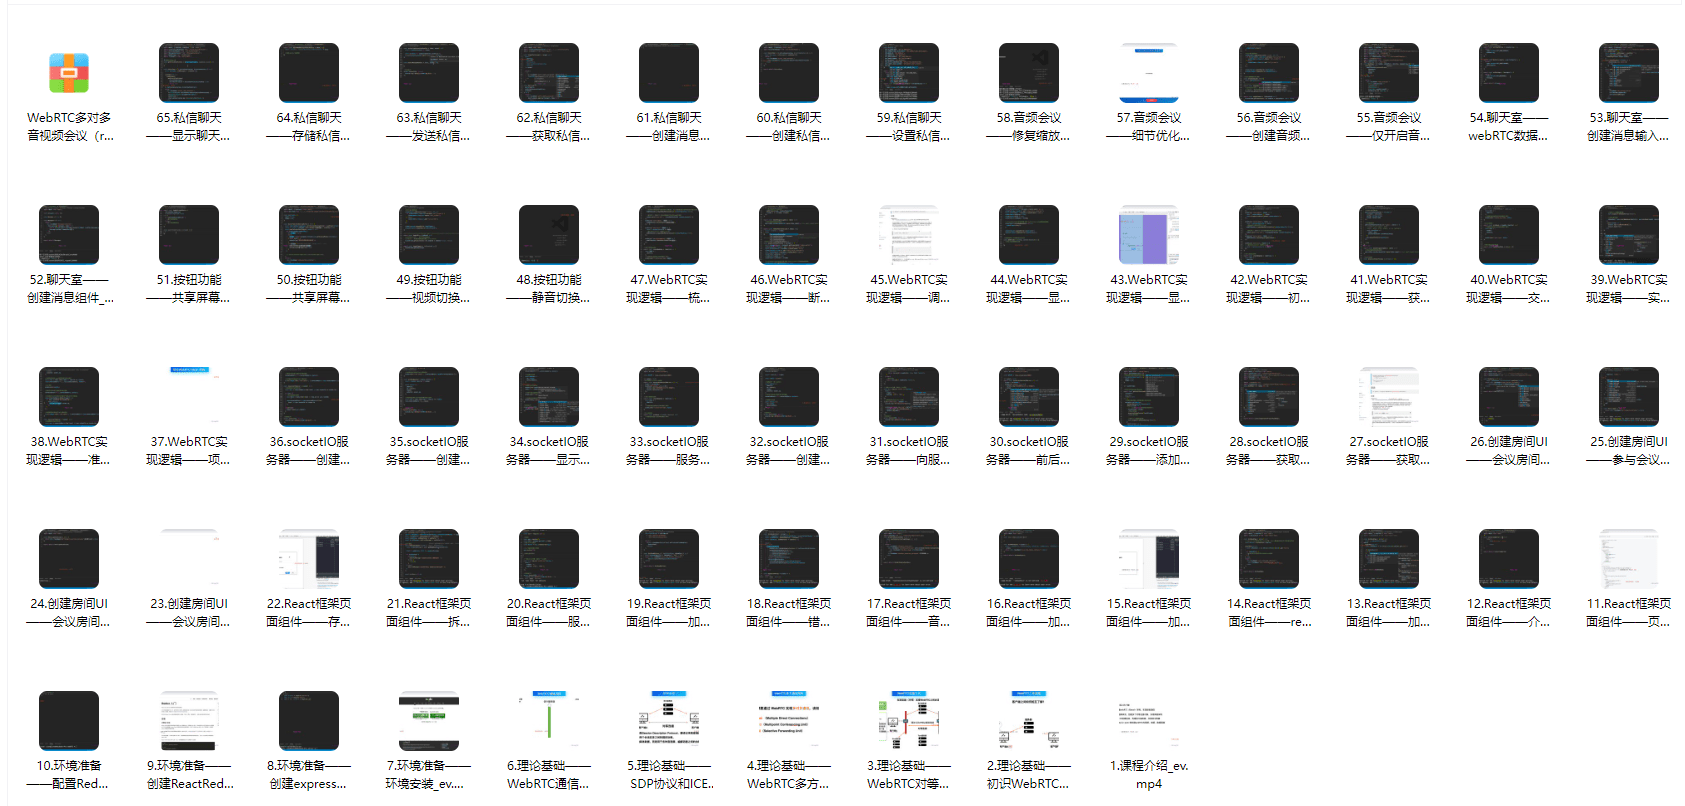
Task: Click the 58.音频会议 修复缩放 video icon
Action: point(1028,73)
